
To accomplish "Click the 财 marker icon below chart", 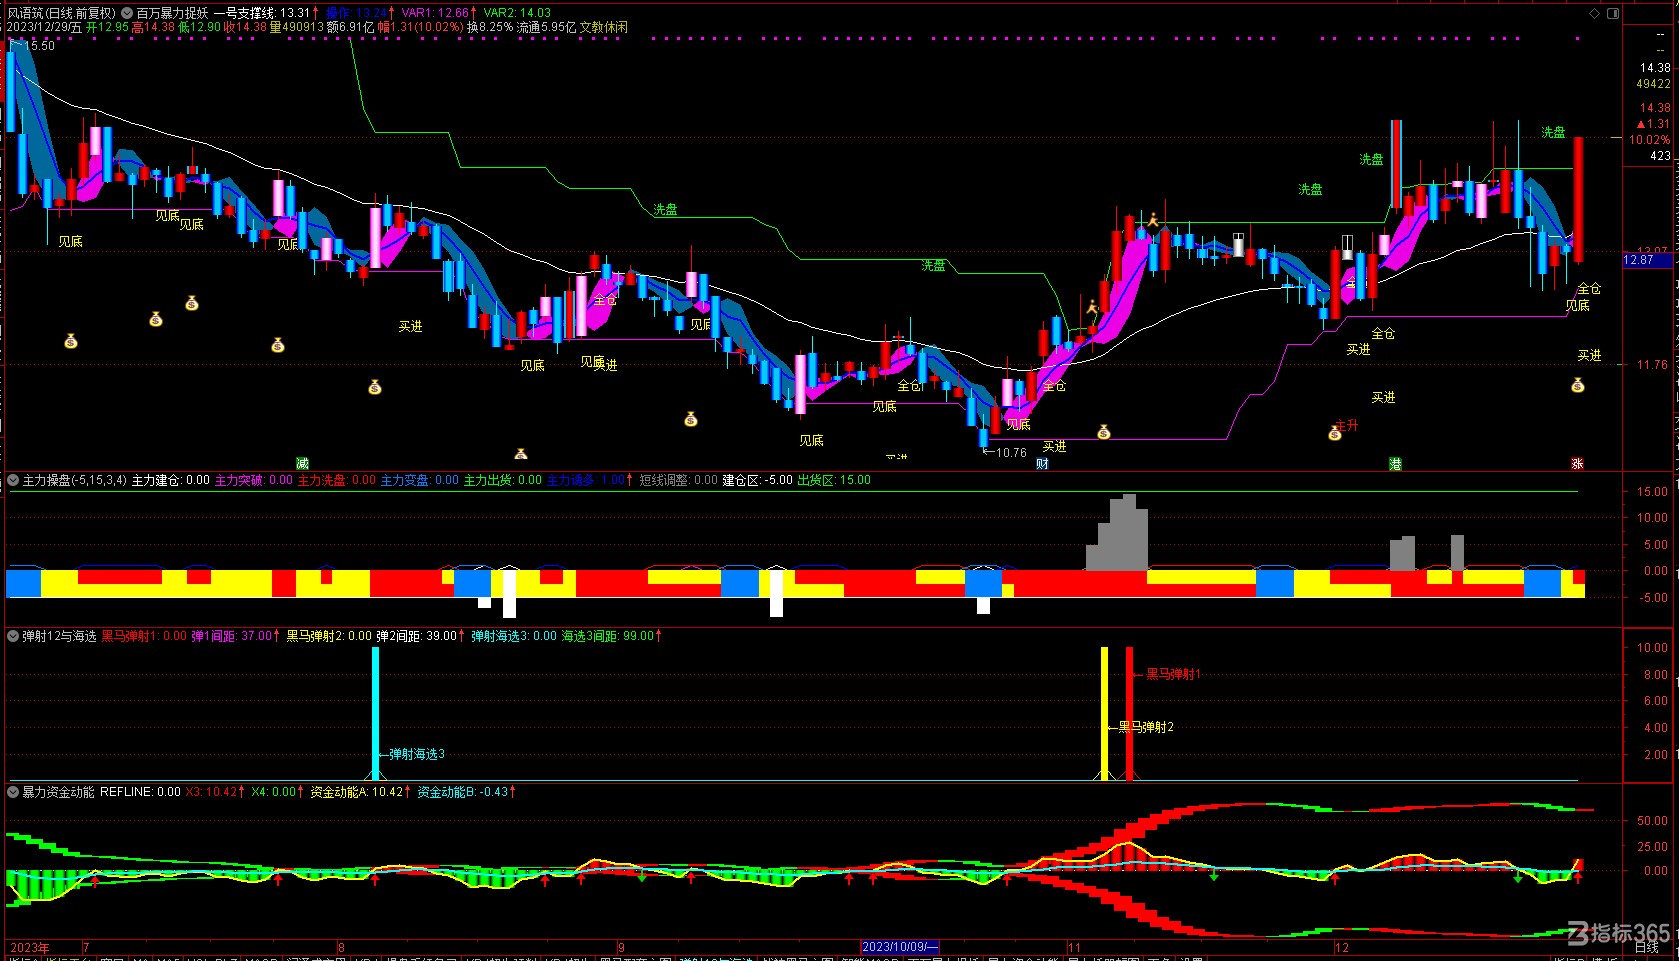I will tap(1042, 463).
